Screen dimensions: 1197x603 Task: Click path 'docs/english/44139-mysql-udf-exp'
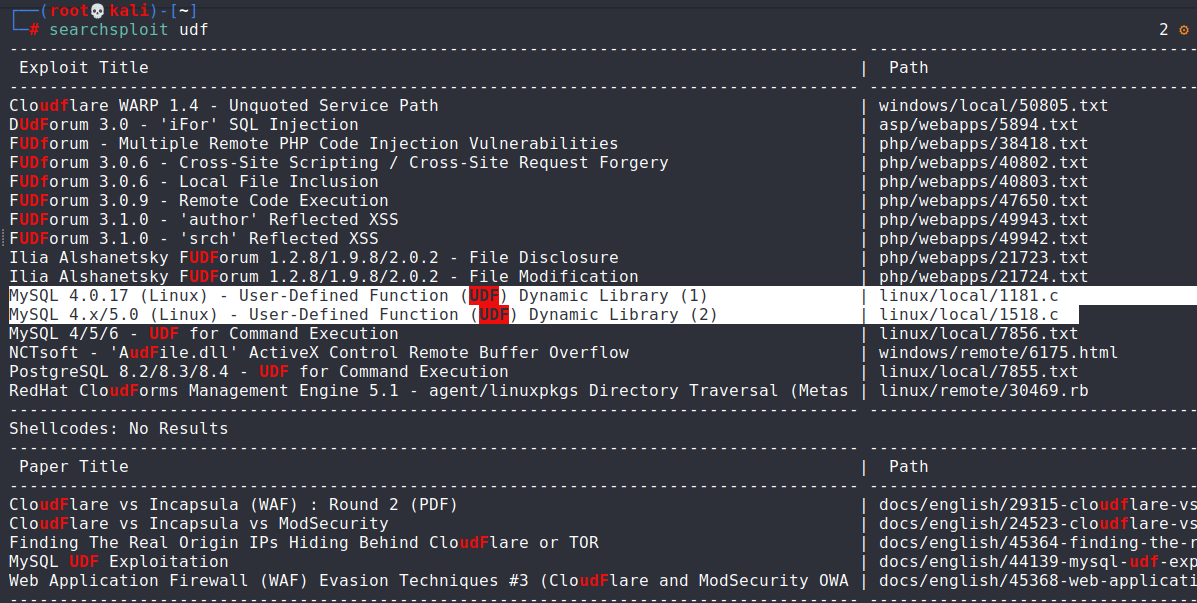(x=1037, y=562)
